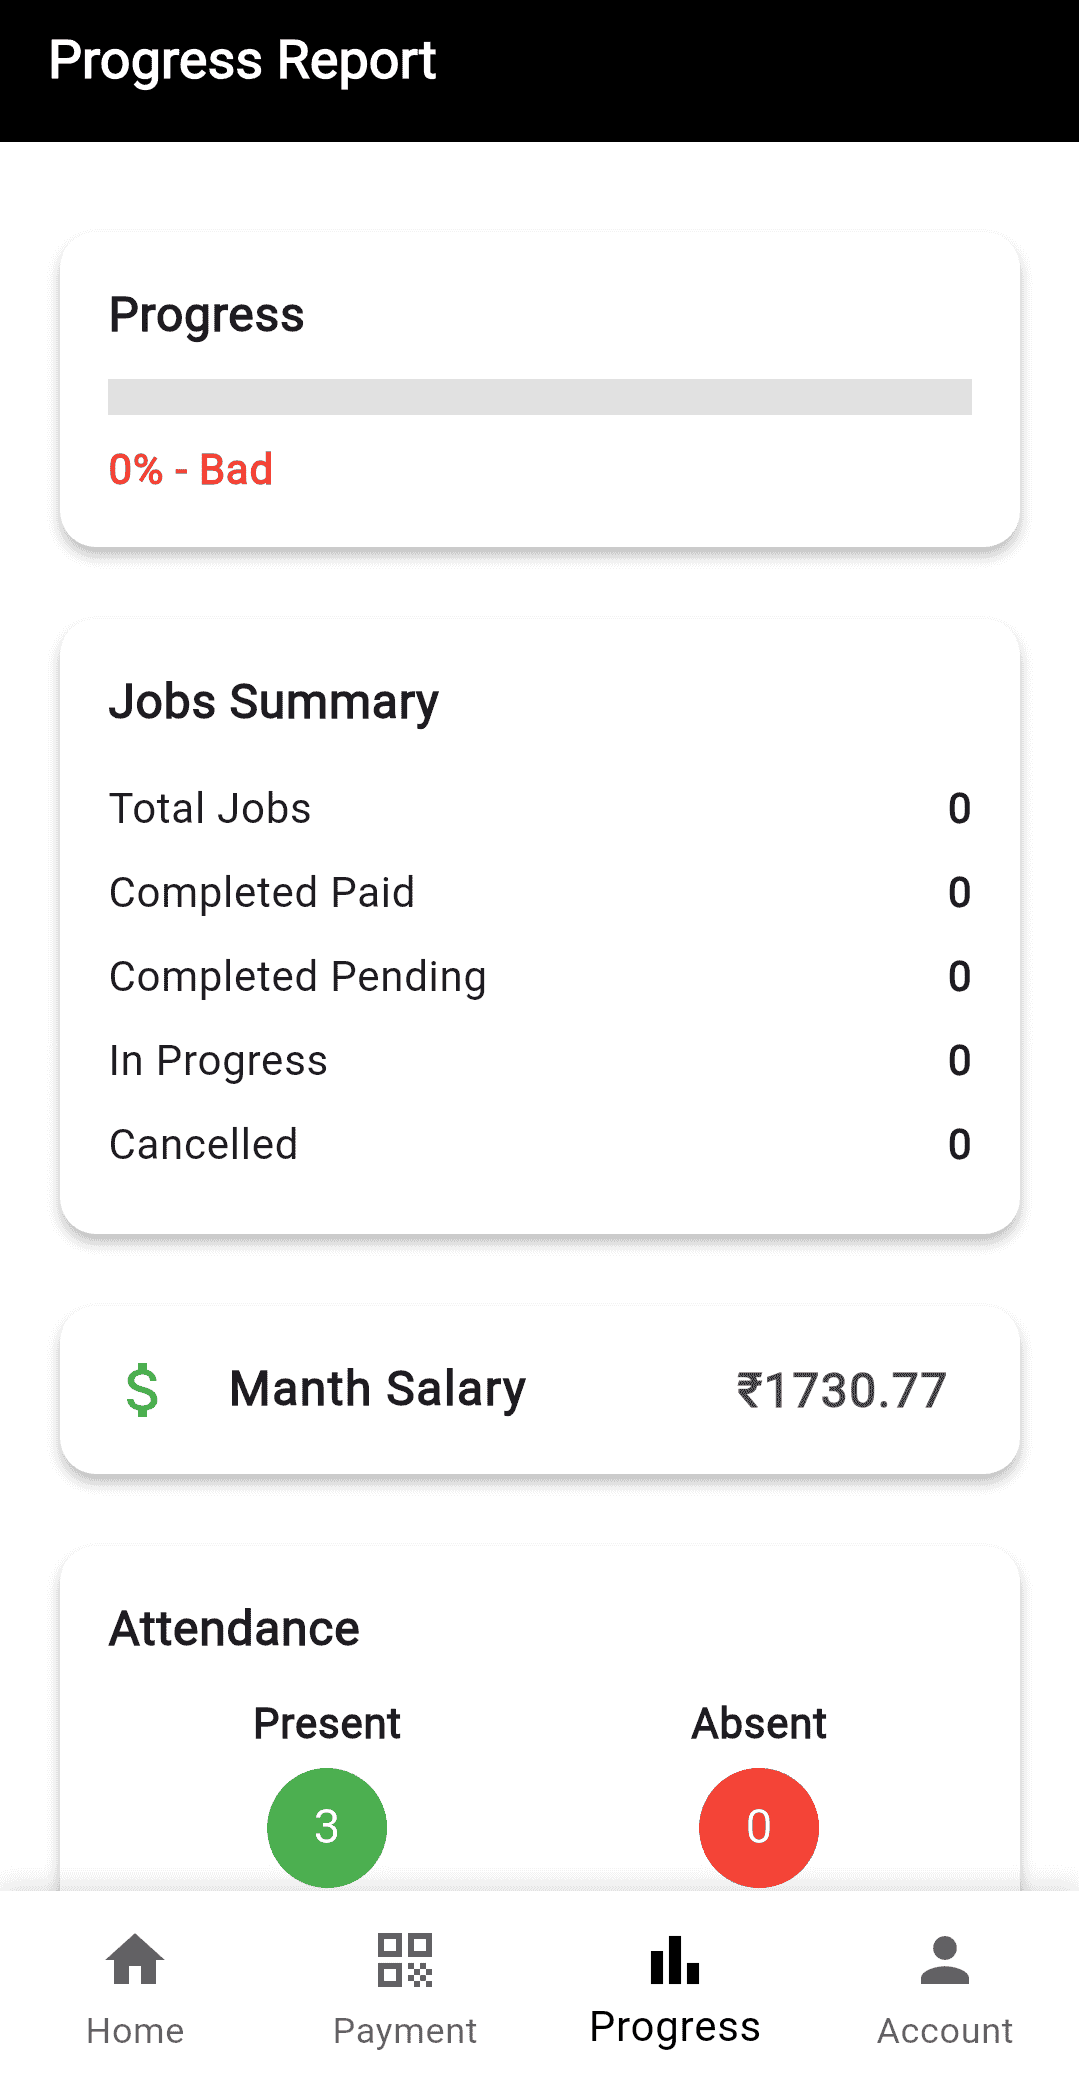Tap the In Progress row
Image resolution: width=1079 pixels, height=2088 pixels.
point(540,1060)
